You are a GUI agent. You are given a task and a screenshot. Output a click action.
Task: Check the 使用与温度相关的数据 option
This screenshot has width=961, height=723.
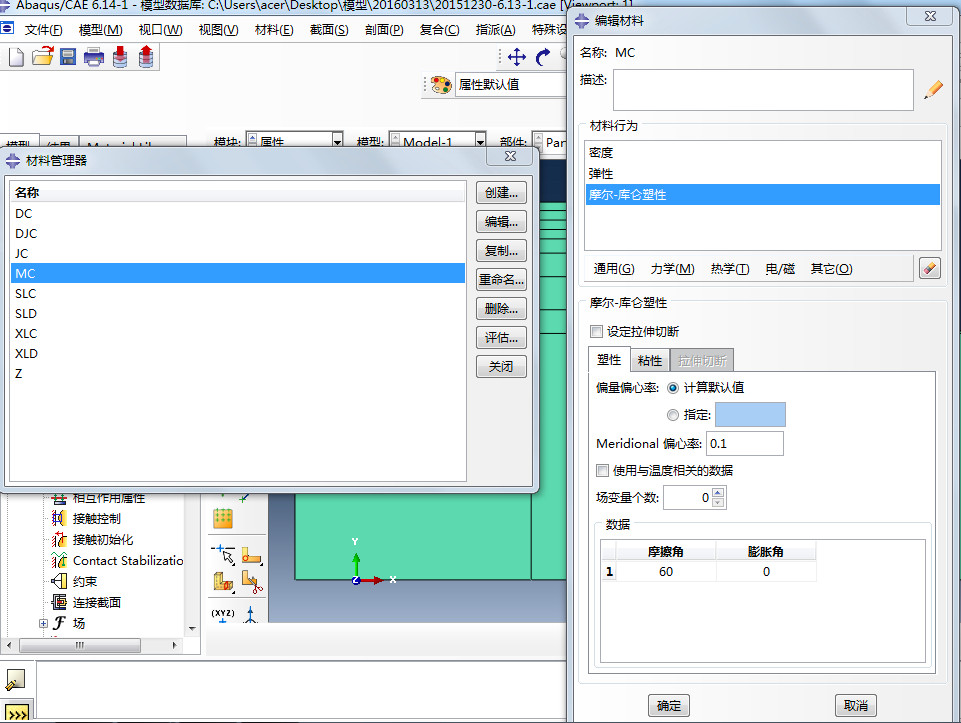(602, 470)
